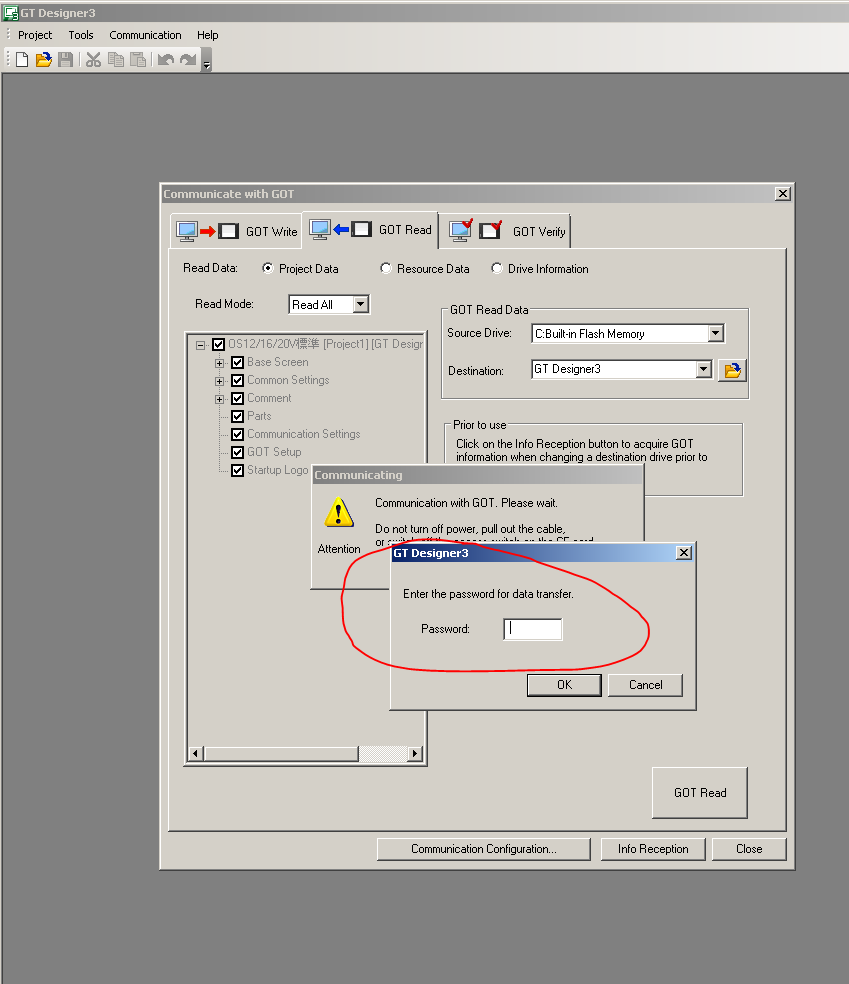Click the Close button at dialog bottom
Image resolution: width=849 pixels, height=984 pixels.
(x=749, y=849)
